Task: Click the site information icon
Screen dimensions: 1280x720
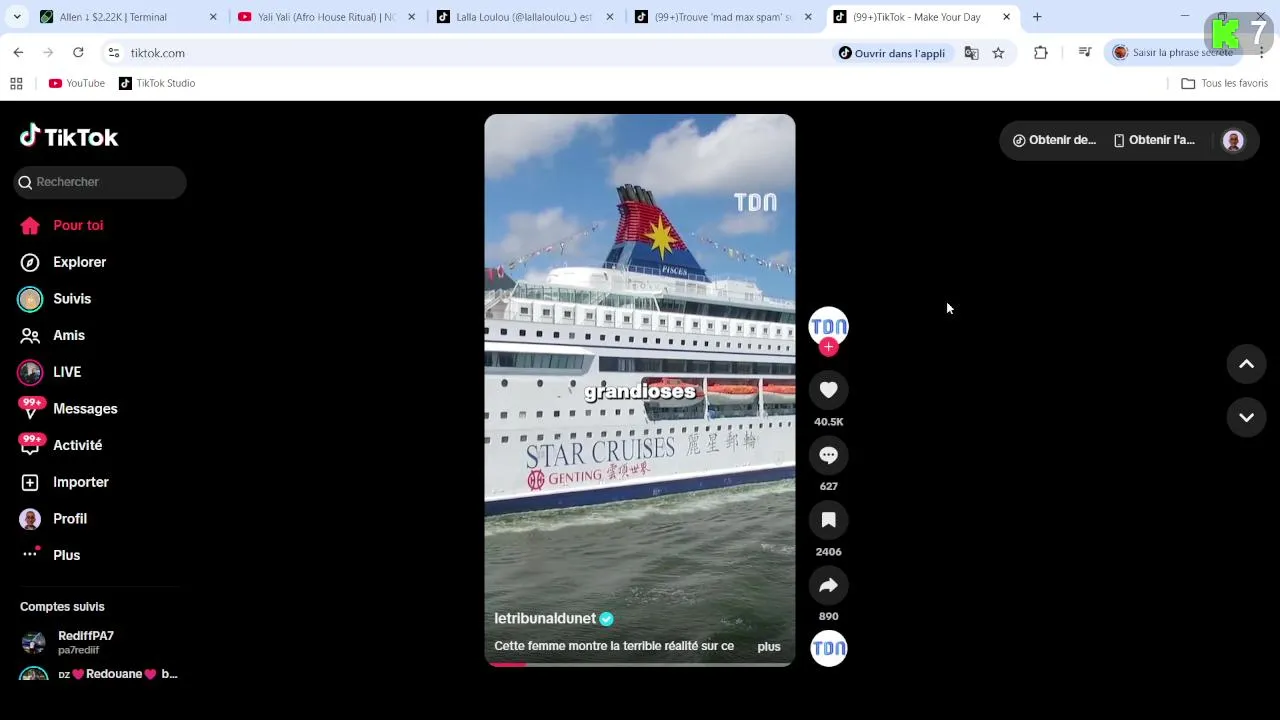Action: click(x=114, y=53)
